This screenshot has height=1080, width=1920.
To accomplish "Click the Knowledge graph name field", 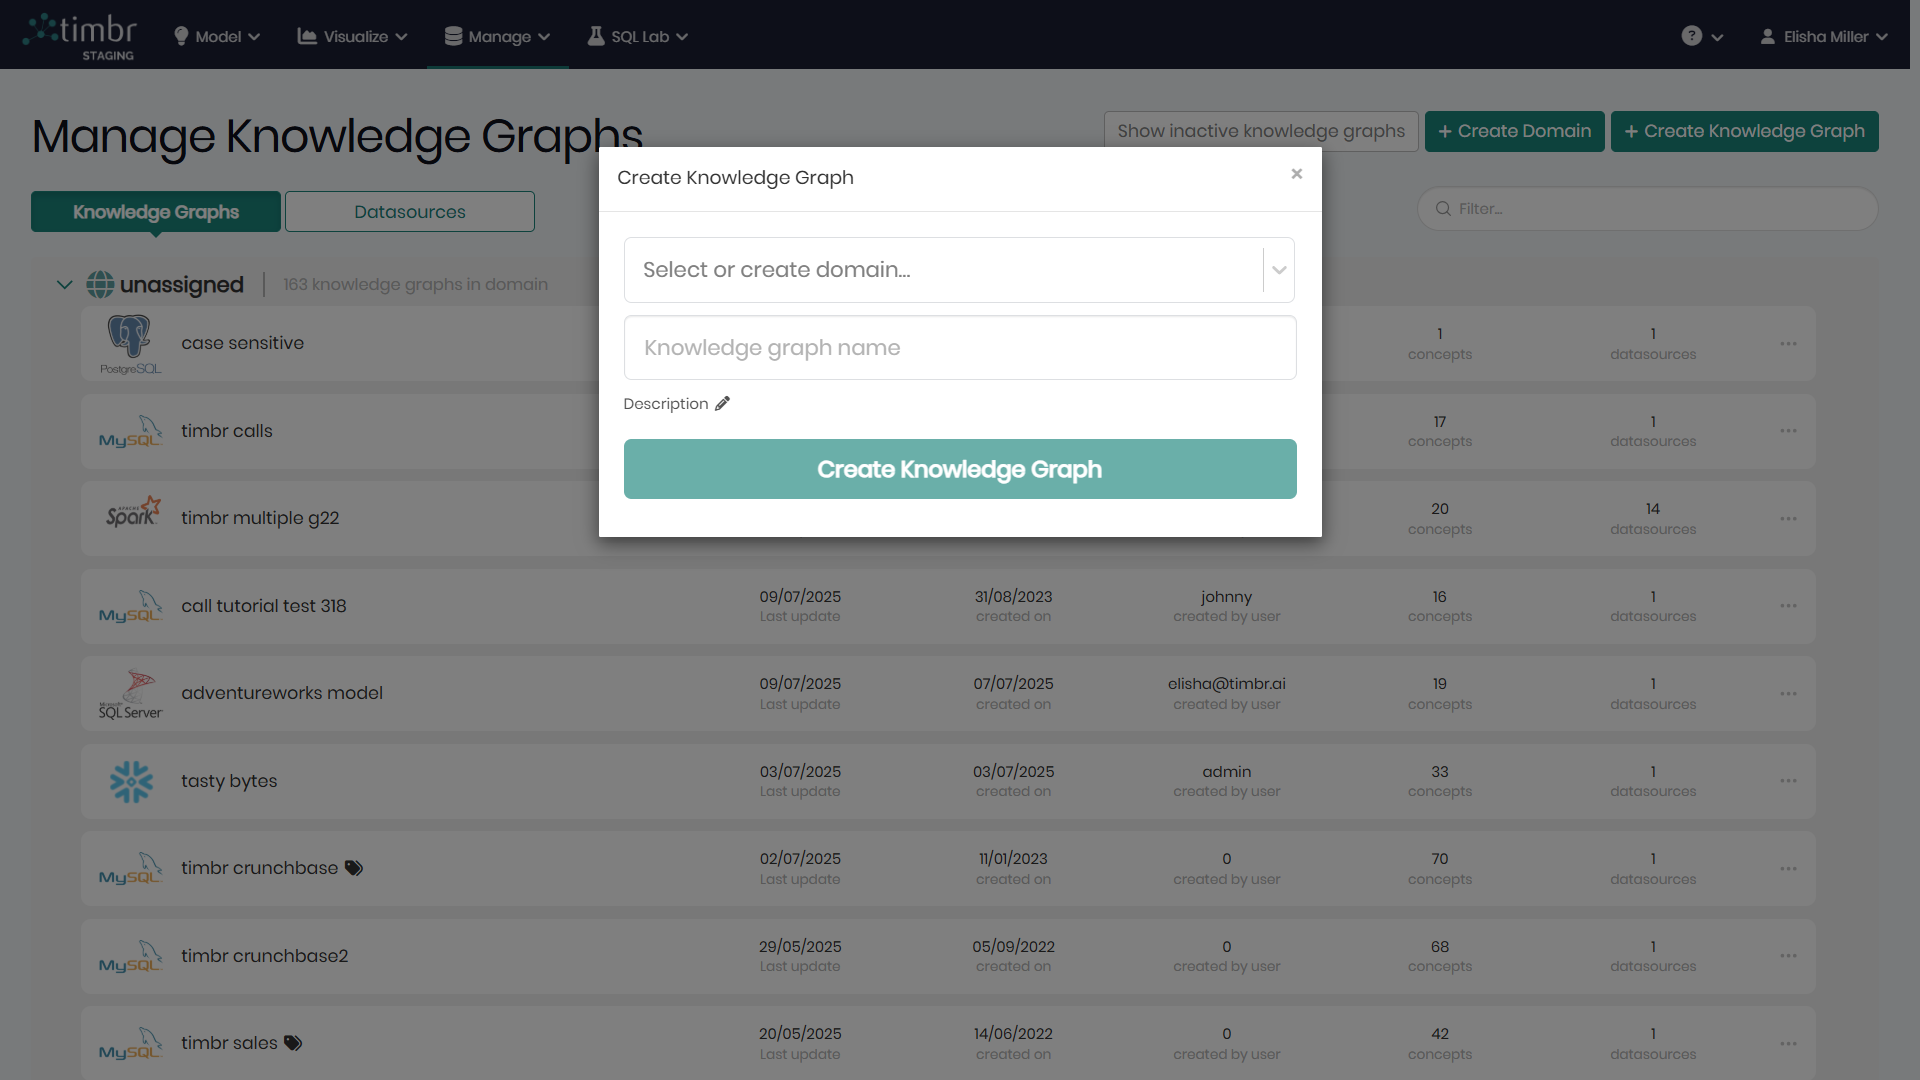I will click(959, 348).
